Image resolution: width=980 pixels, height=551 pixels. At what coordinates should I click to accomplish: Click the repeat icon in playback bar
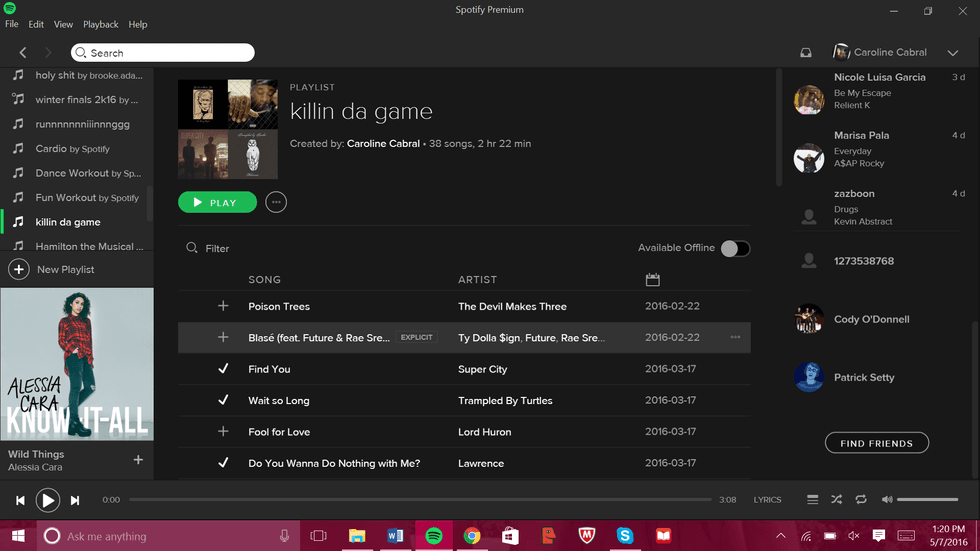pos(860,499)
